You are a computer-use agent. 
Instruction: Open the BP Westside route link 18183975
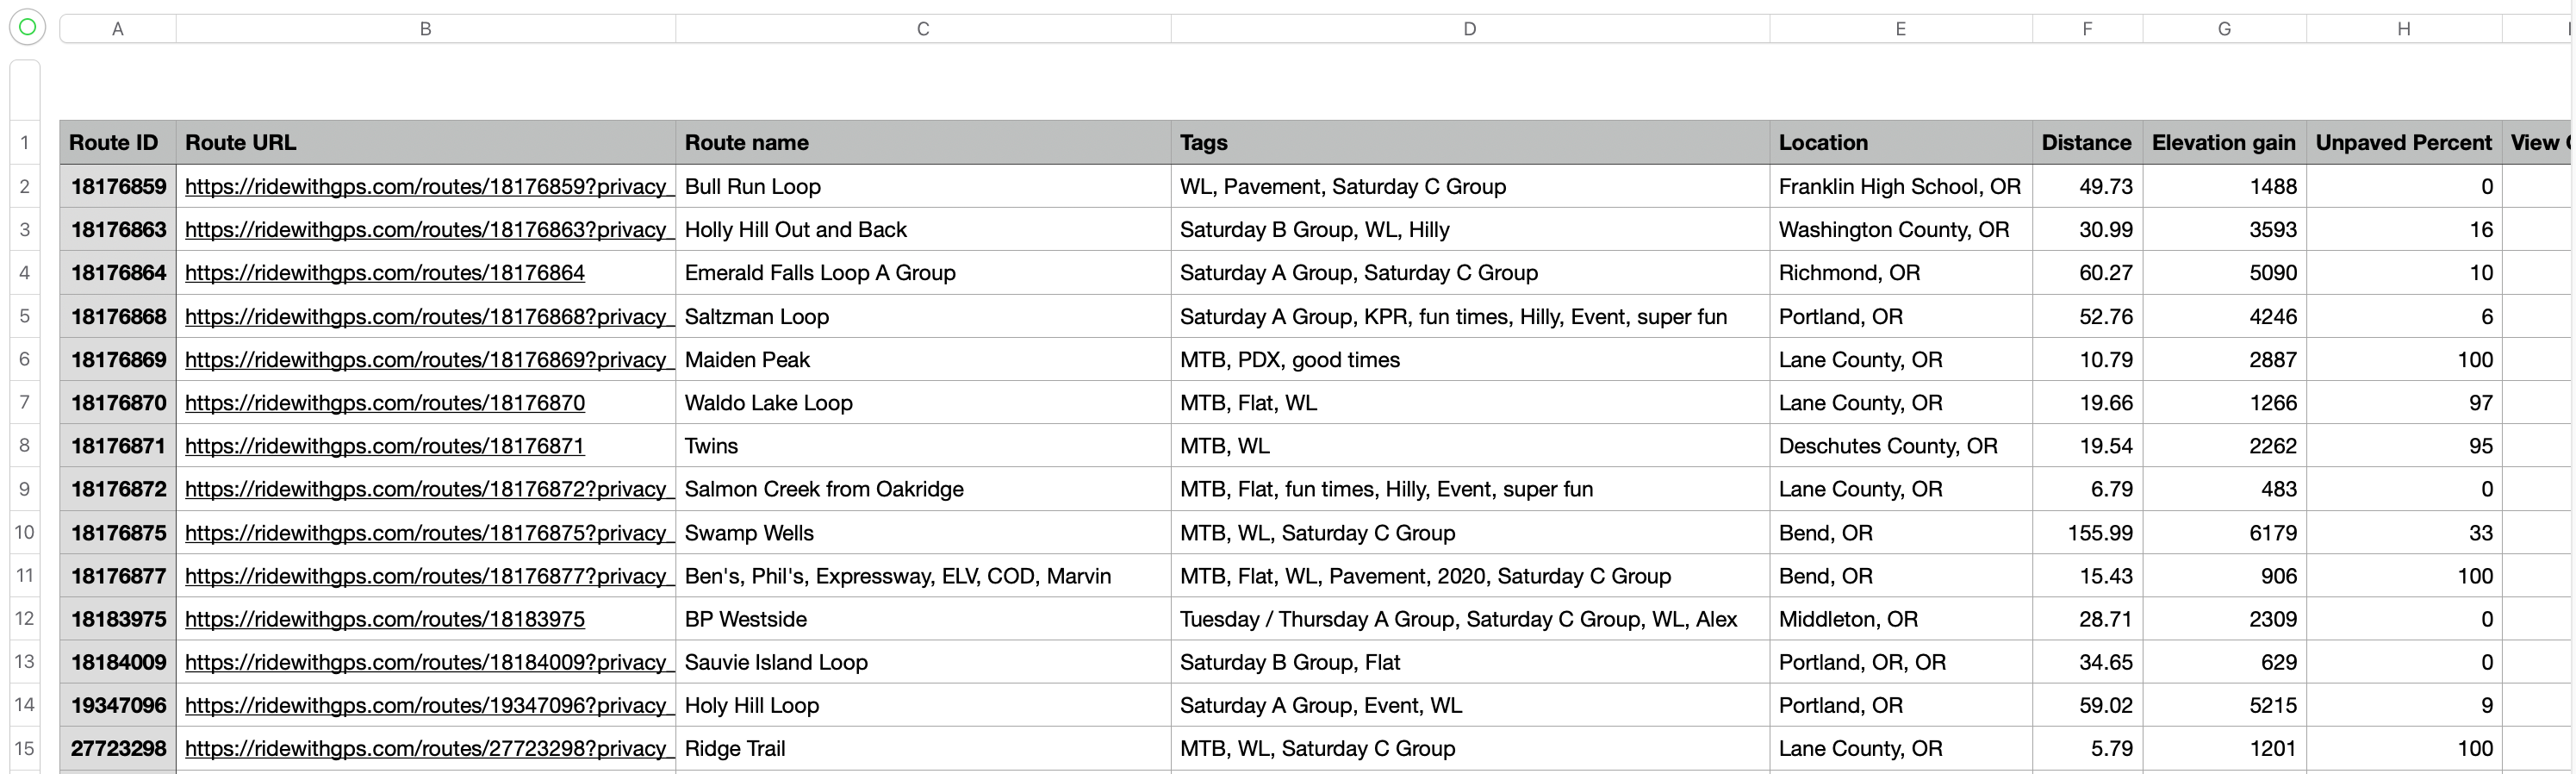385,618
